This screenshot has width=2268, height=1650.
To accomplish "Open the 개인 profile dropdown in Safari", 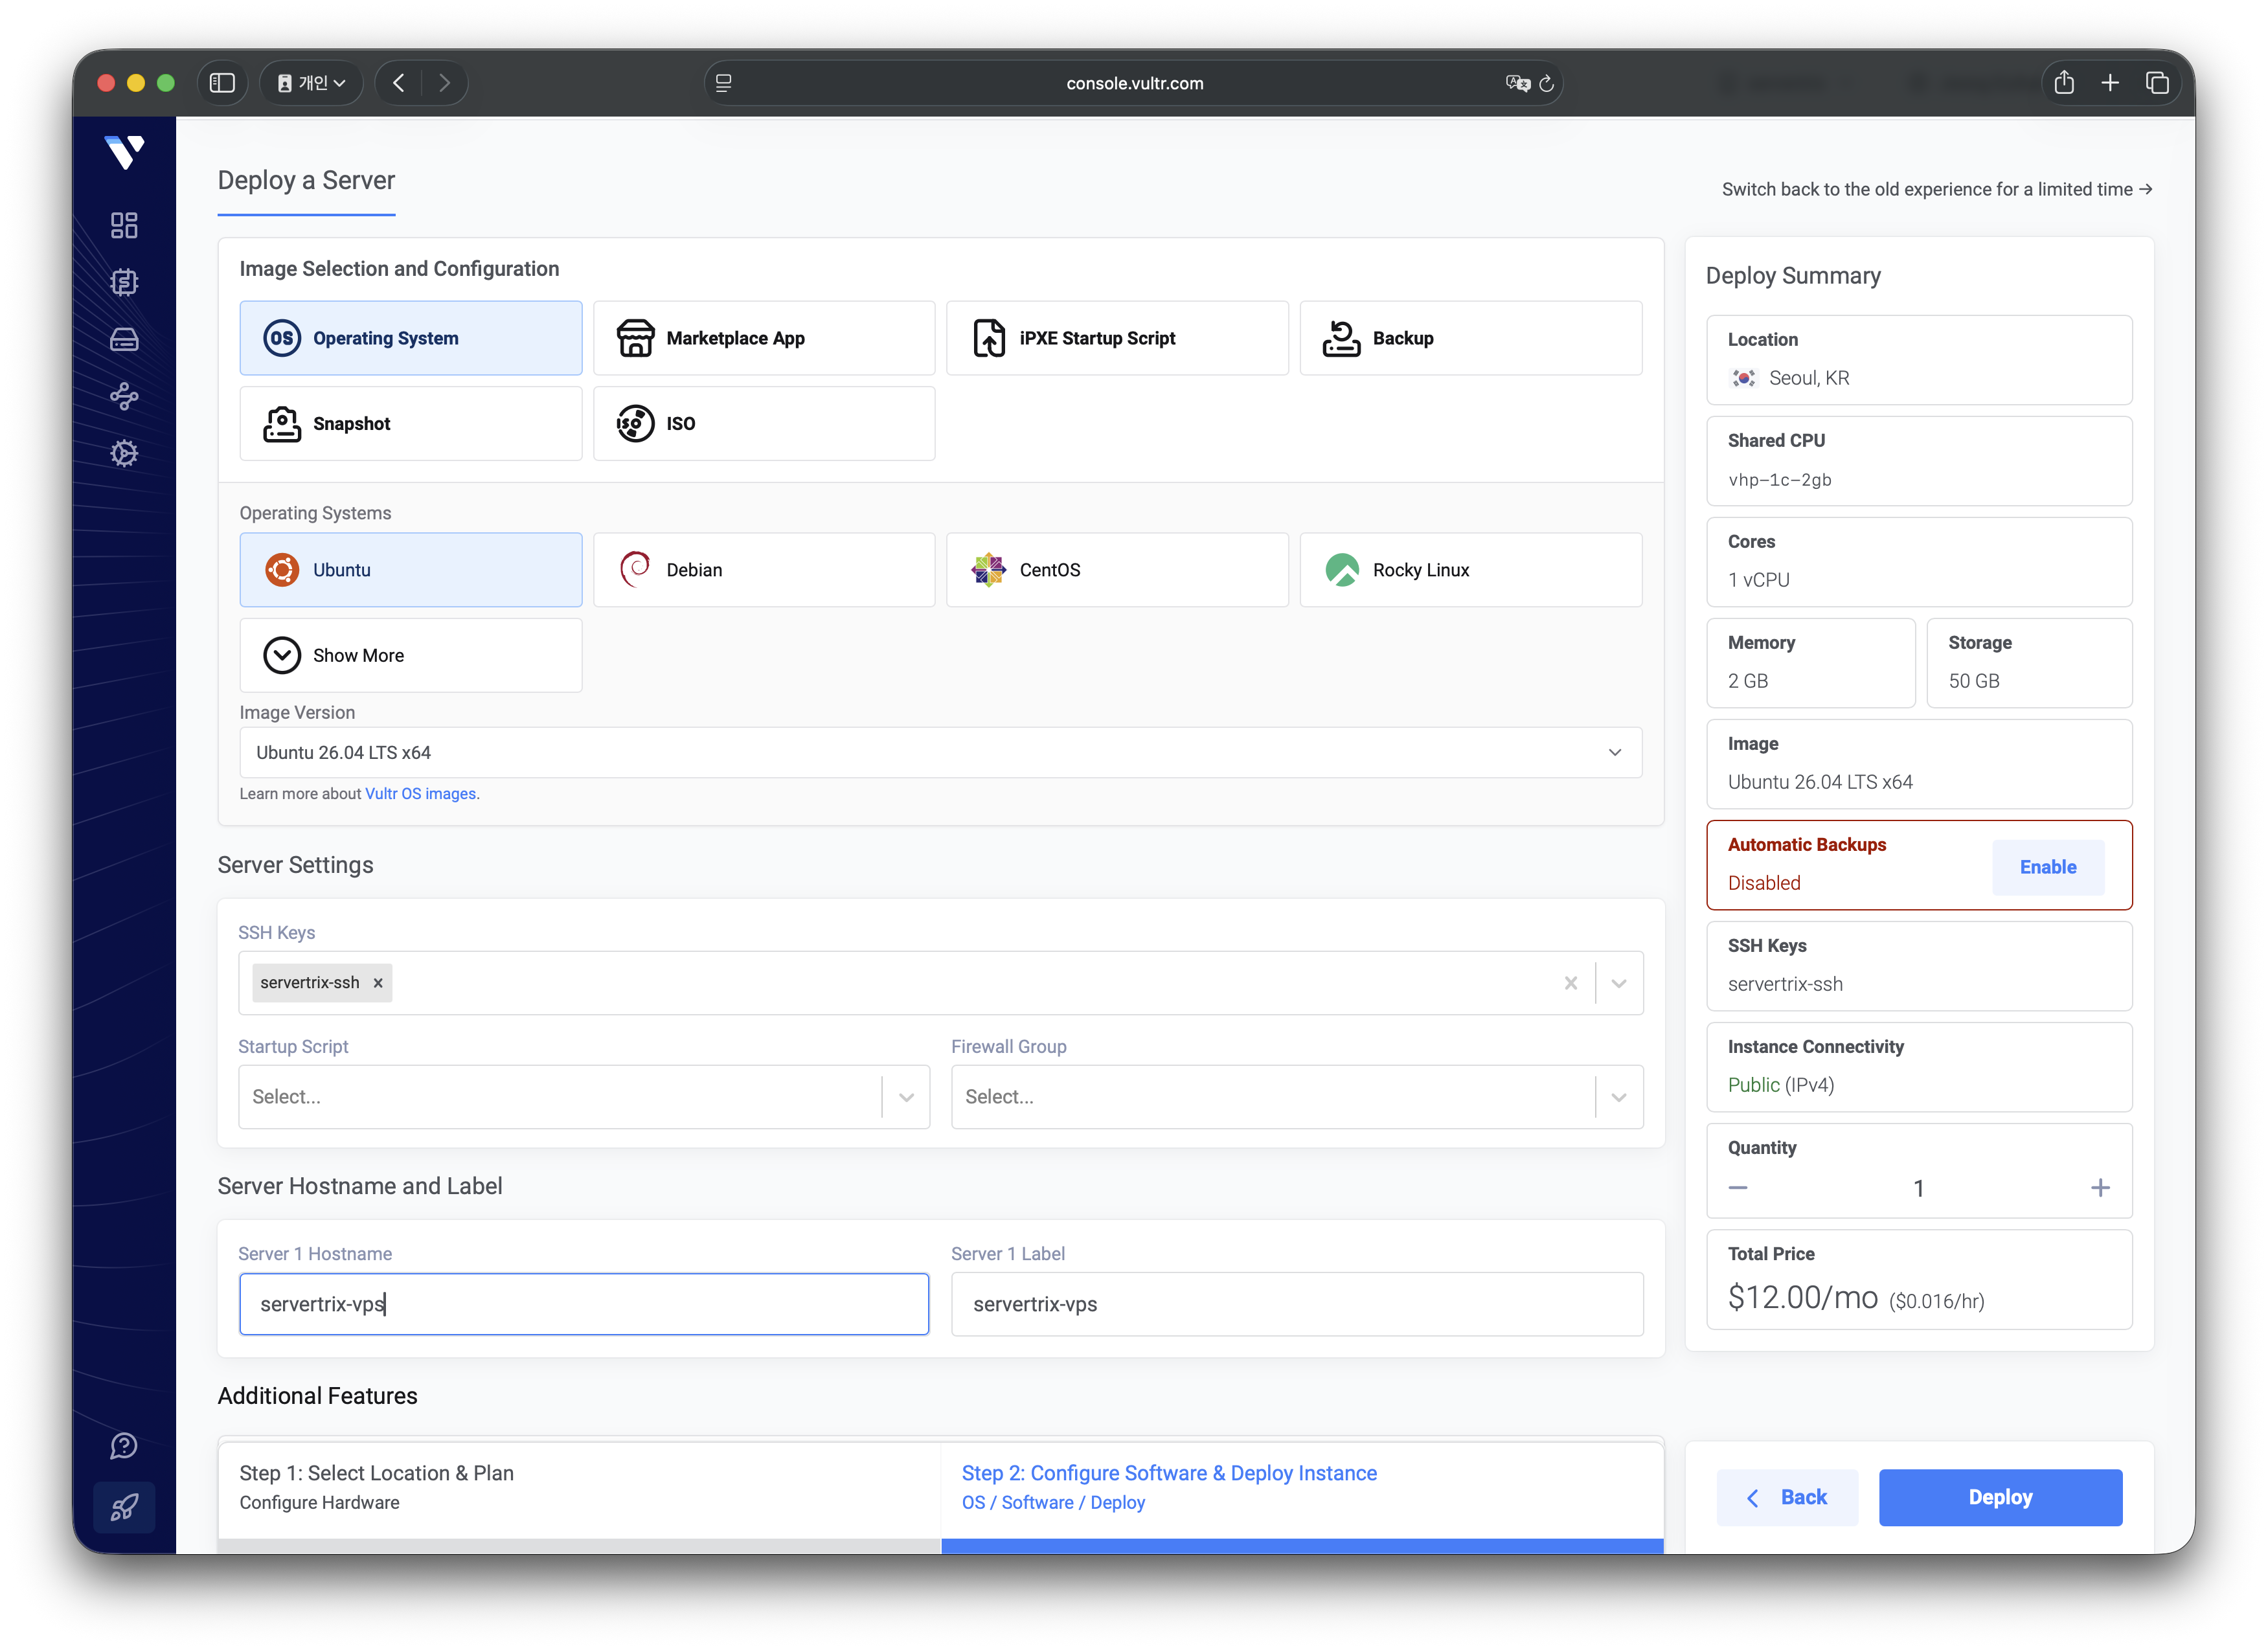I will click(311, 83).
